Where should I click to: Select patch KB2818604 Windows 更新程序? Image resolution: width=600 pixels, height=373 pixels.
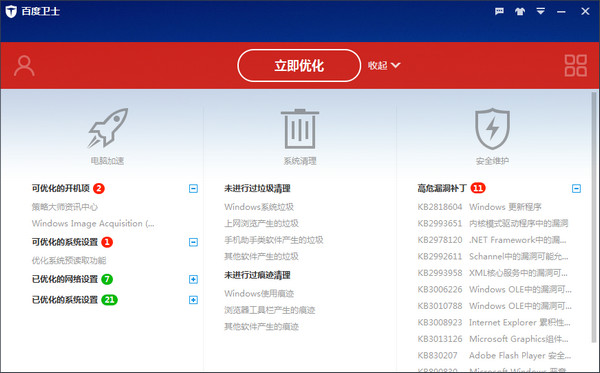(x=479, y=207)
